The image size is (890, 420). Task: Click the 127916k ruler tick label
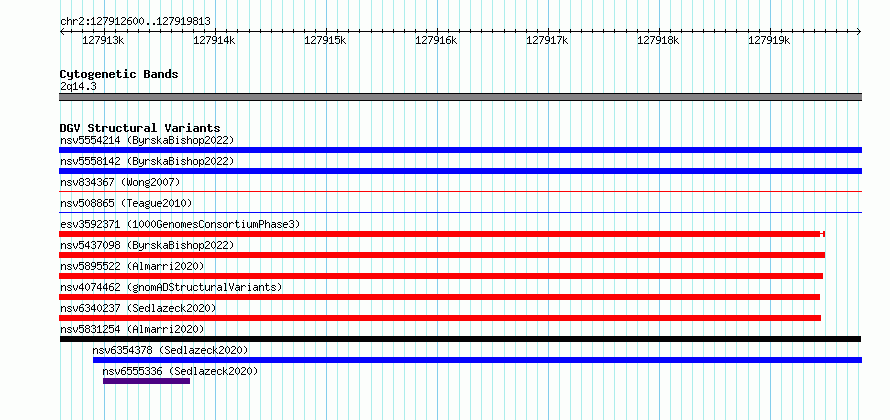coord(436,40)
